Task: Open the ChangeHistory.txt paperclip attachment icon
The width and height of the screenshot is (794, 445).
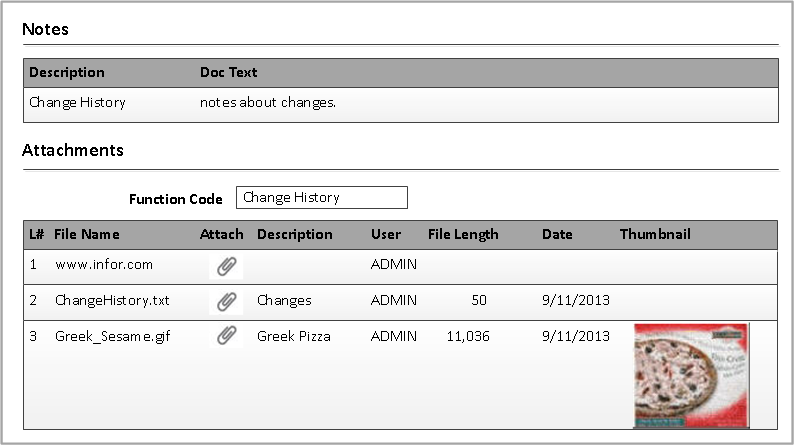Action: tap(227, 301)
